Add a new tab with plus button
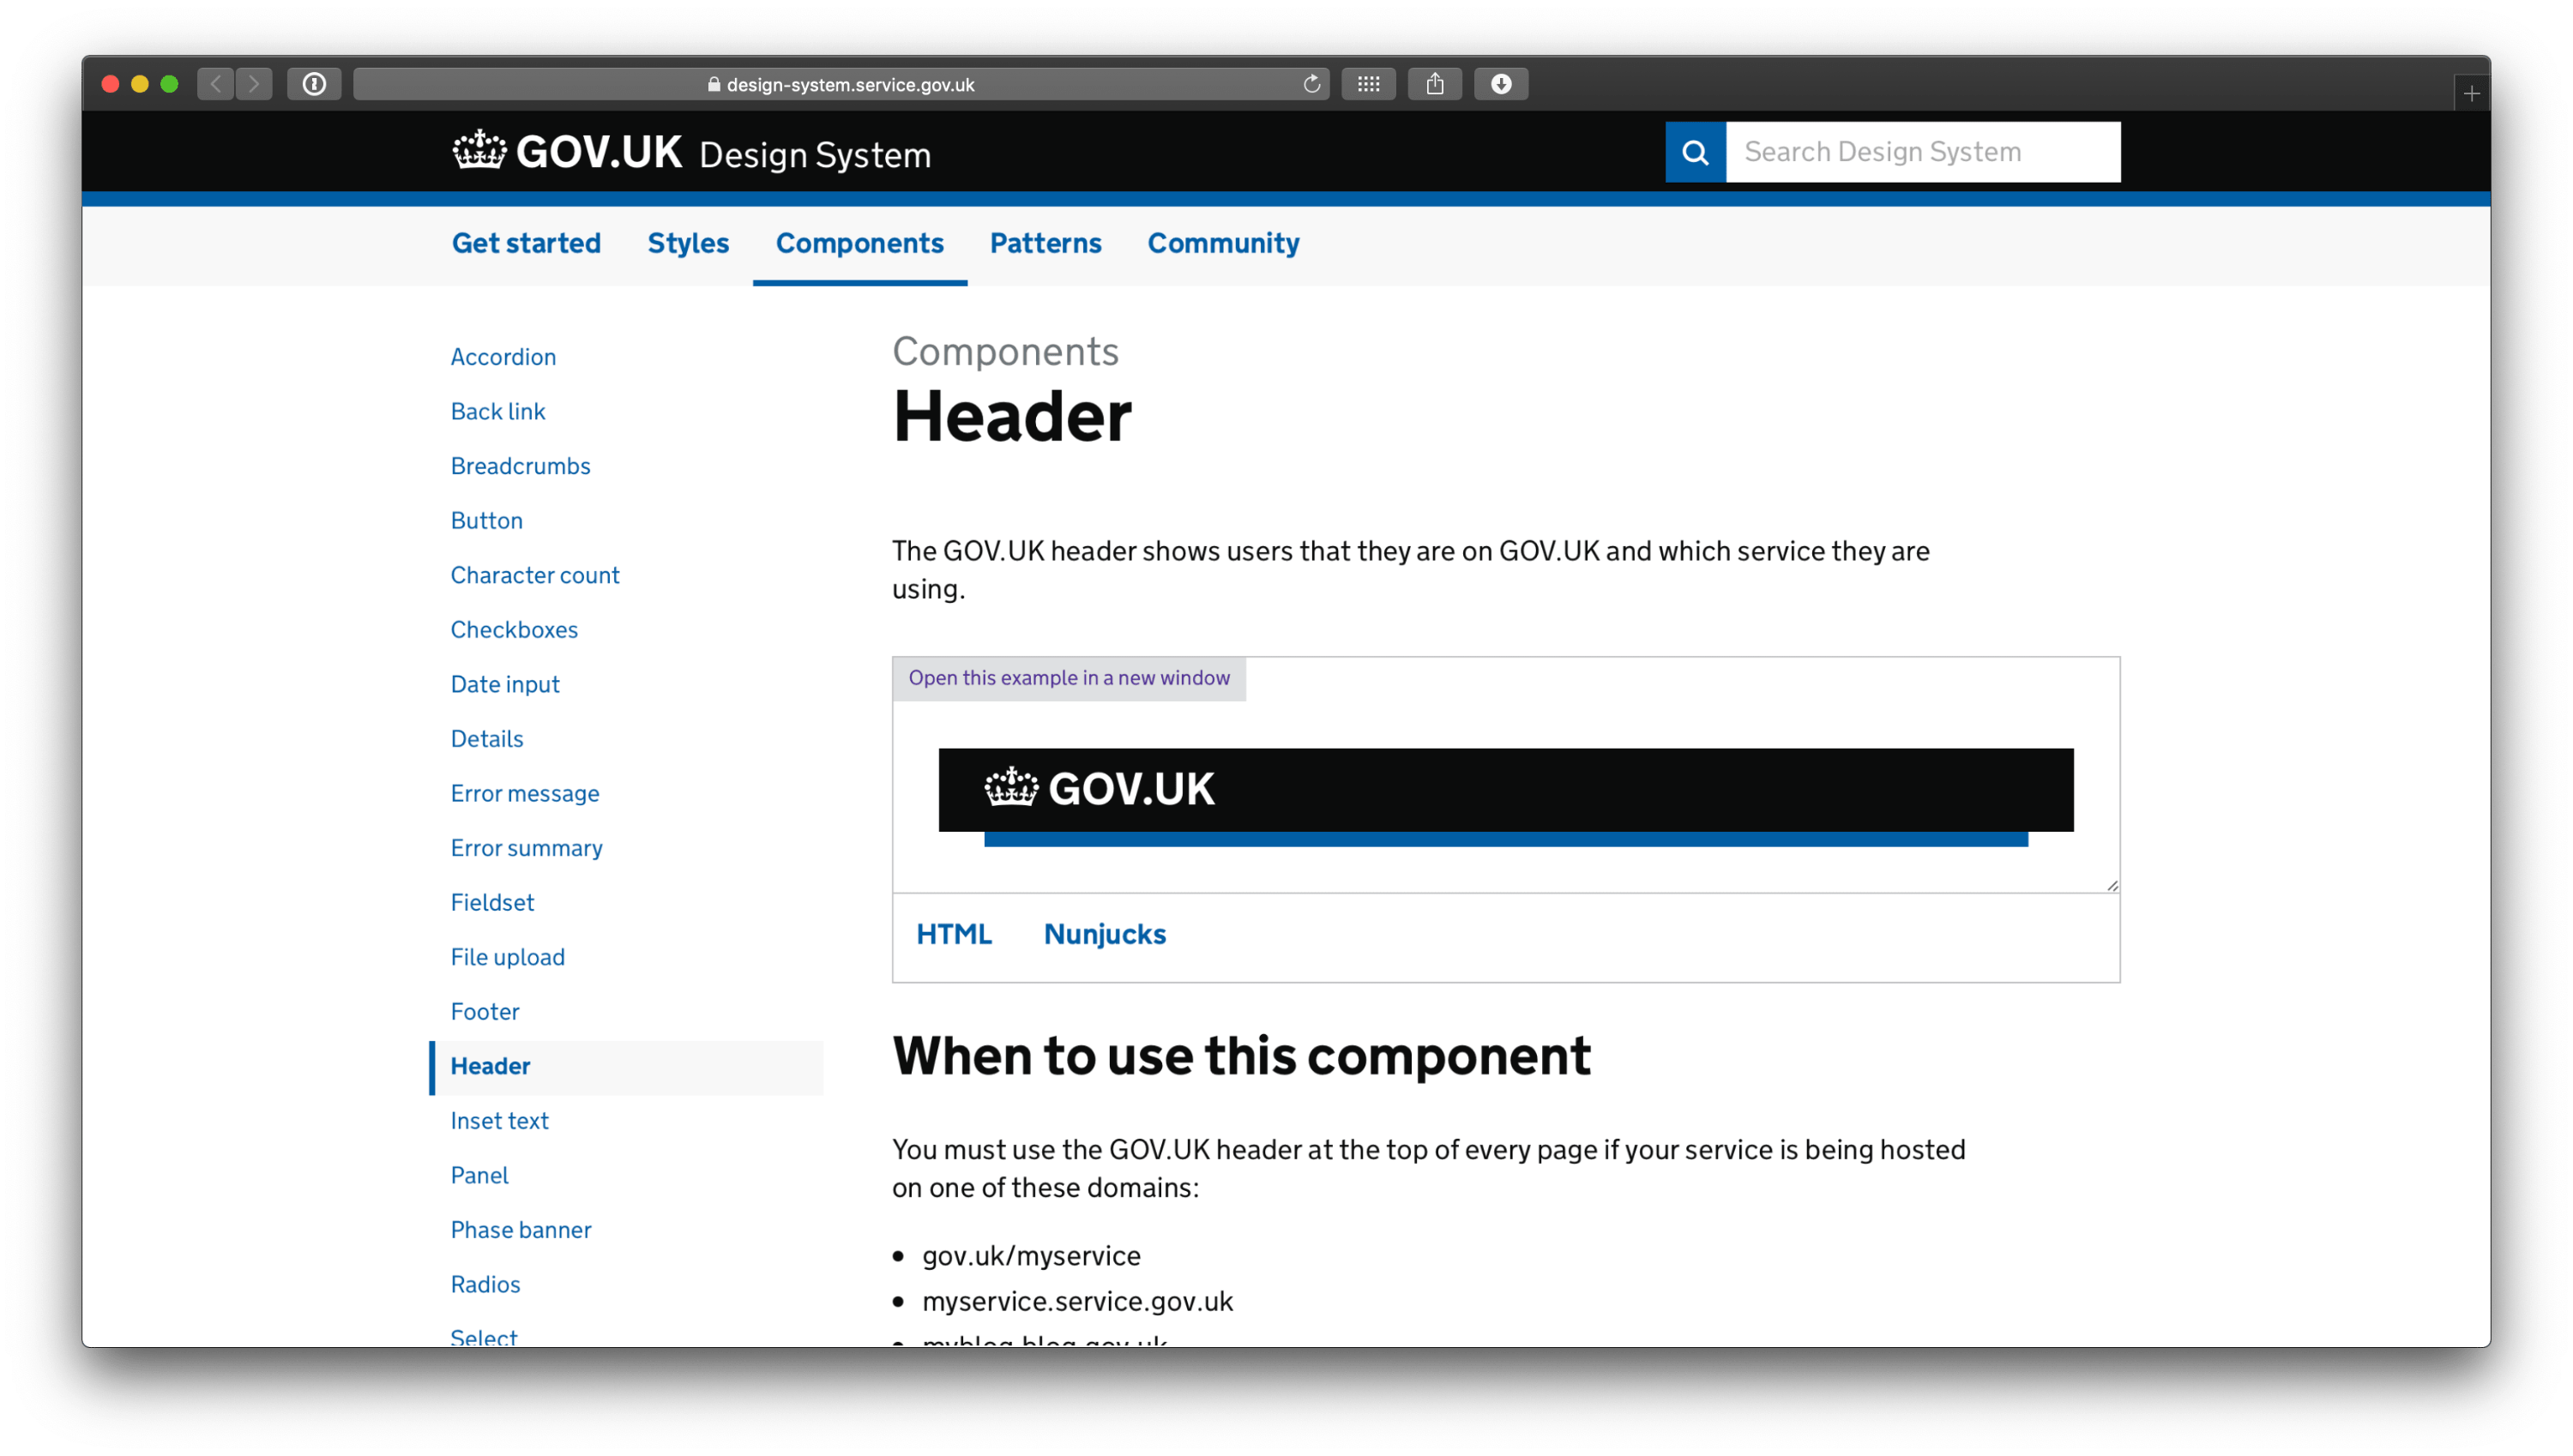The image size is (2573, 1456). [x=2471, y=94]
